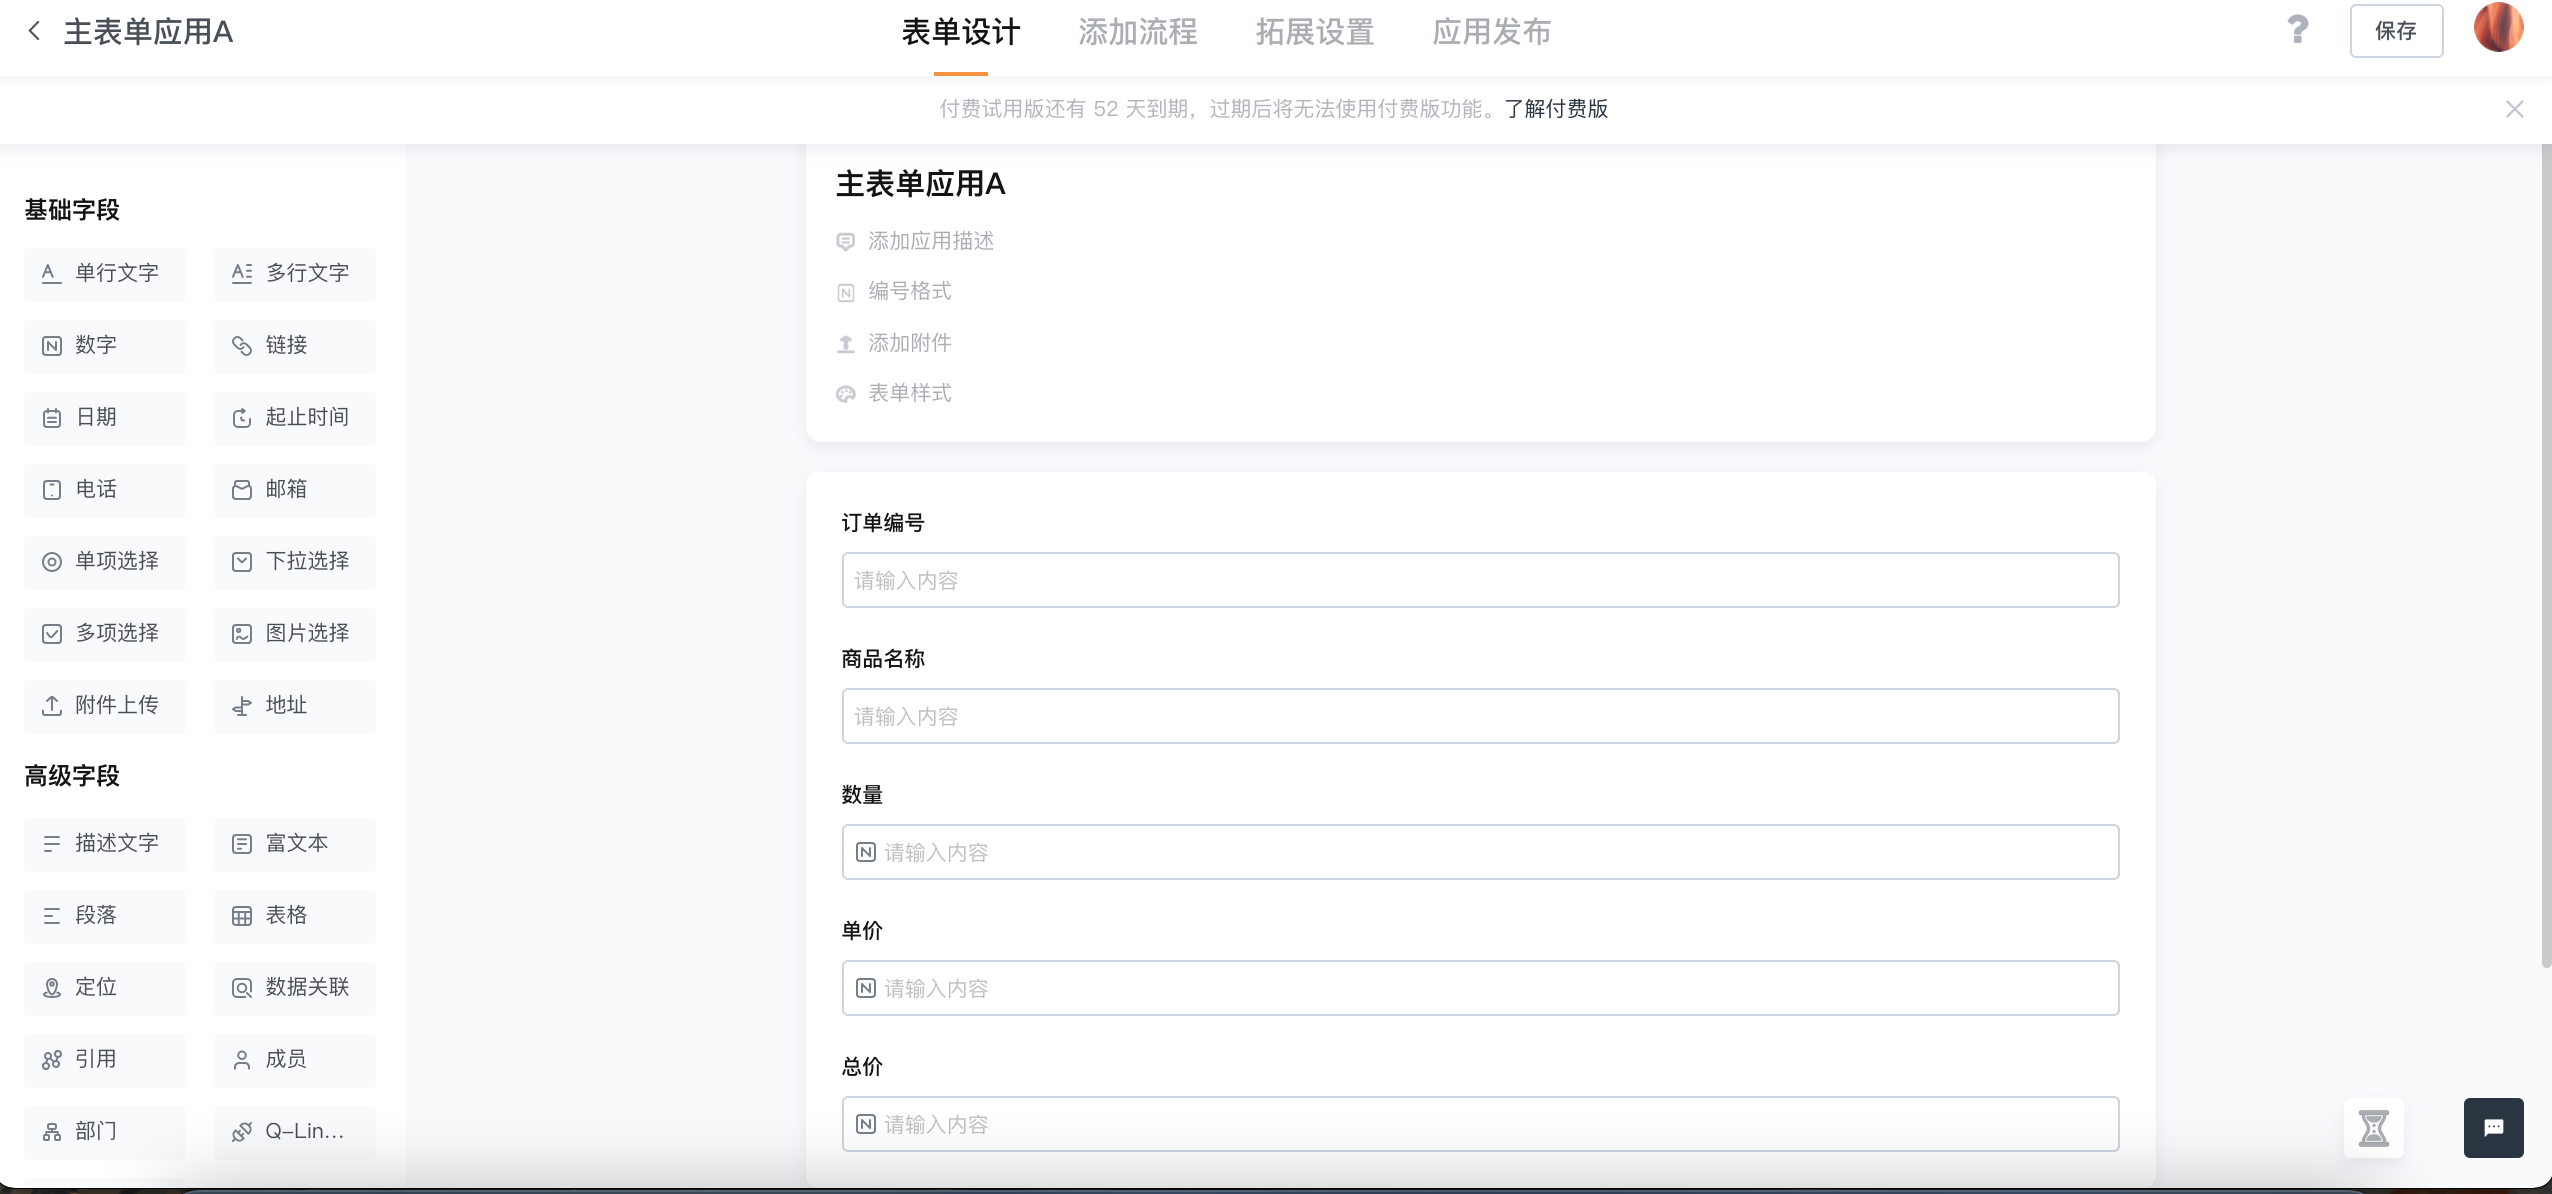Viewport: 2552px width, 1194px height.
Task: Click 编号格式 option
Action: (x=894, y=291)
